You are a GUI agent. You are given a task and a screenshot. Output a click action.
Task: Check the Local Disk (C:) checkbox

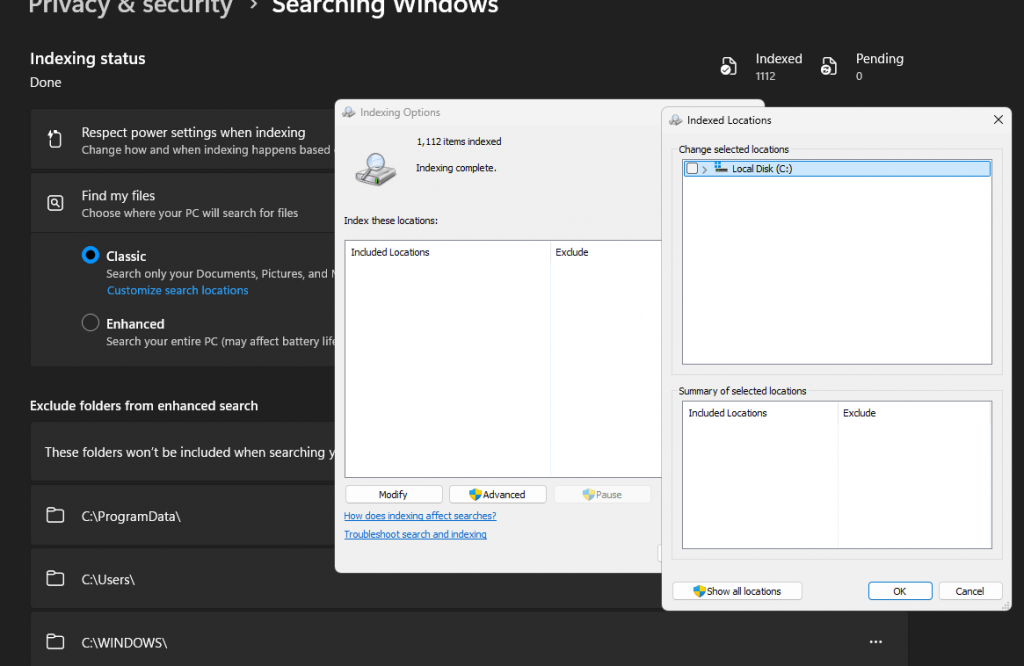click(692, 168)
